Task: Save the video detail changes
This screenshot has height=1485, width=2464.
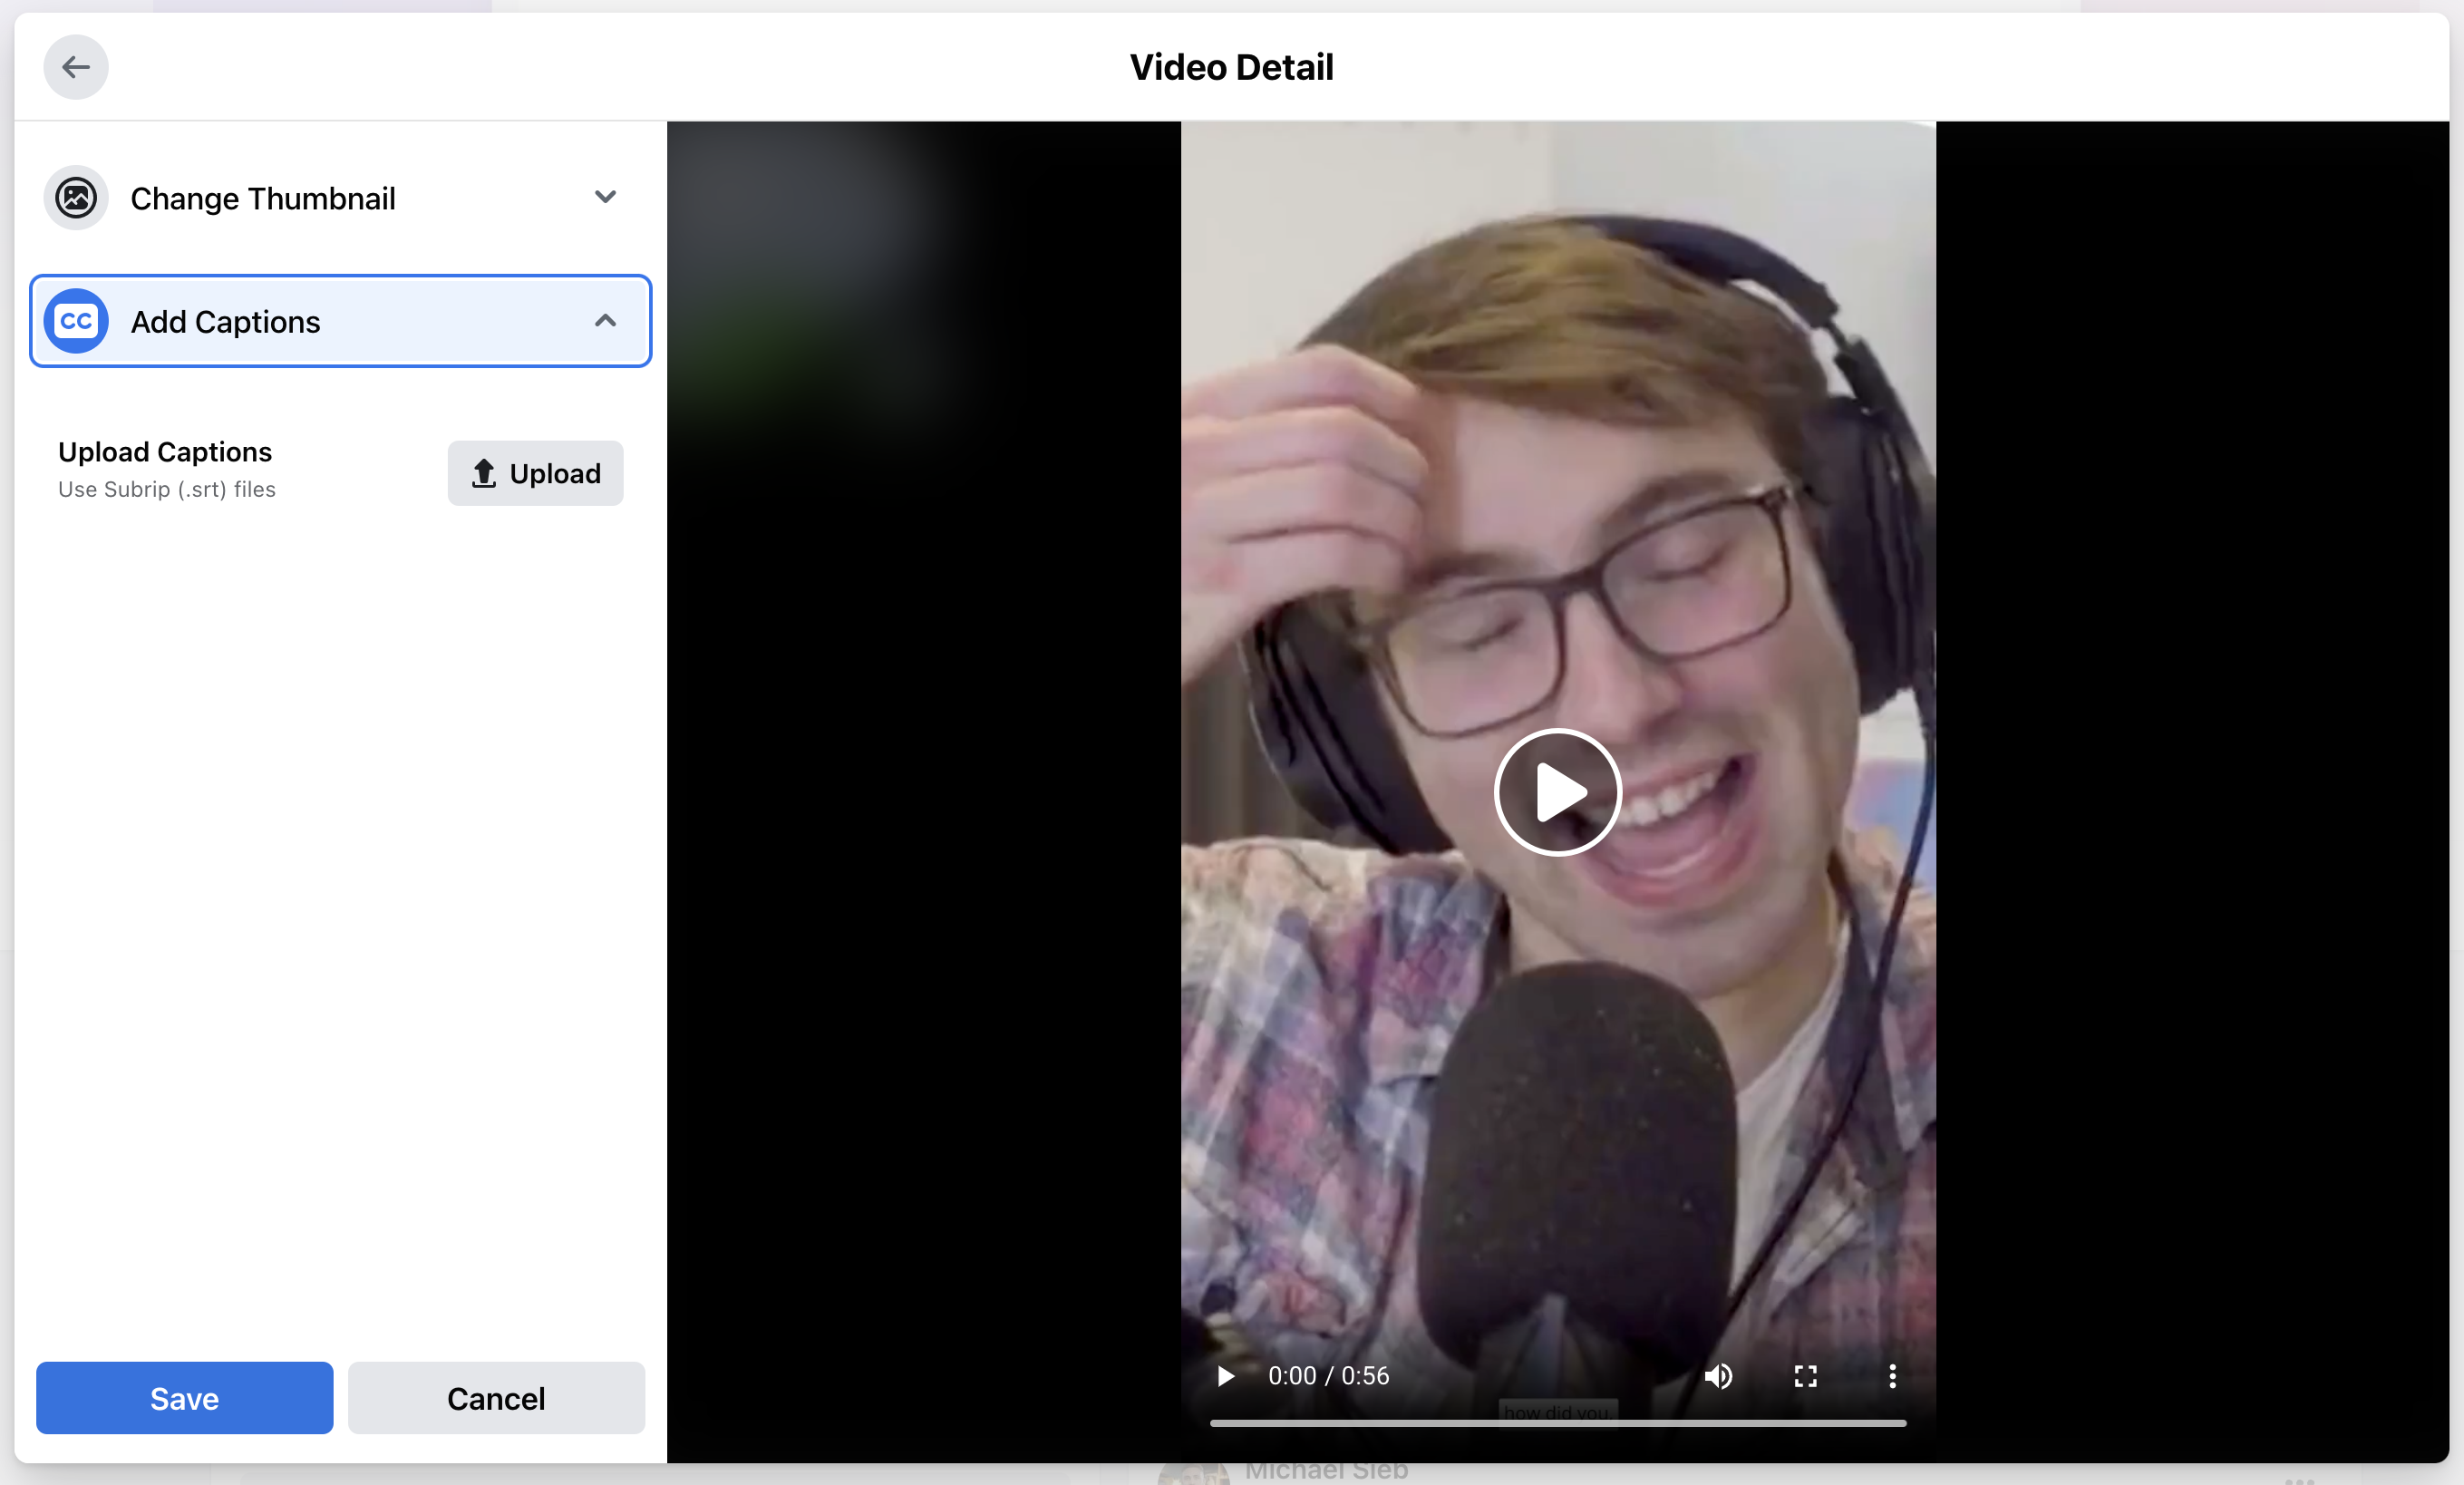Action: 185,1398
